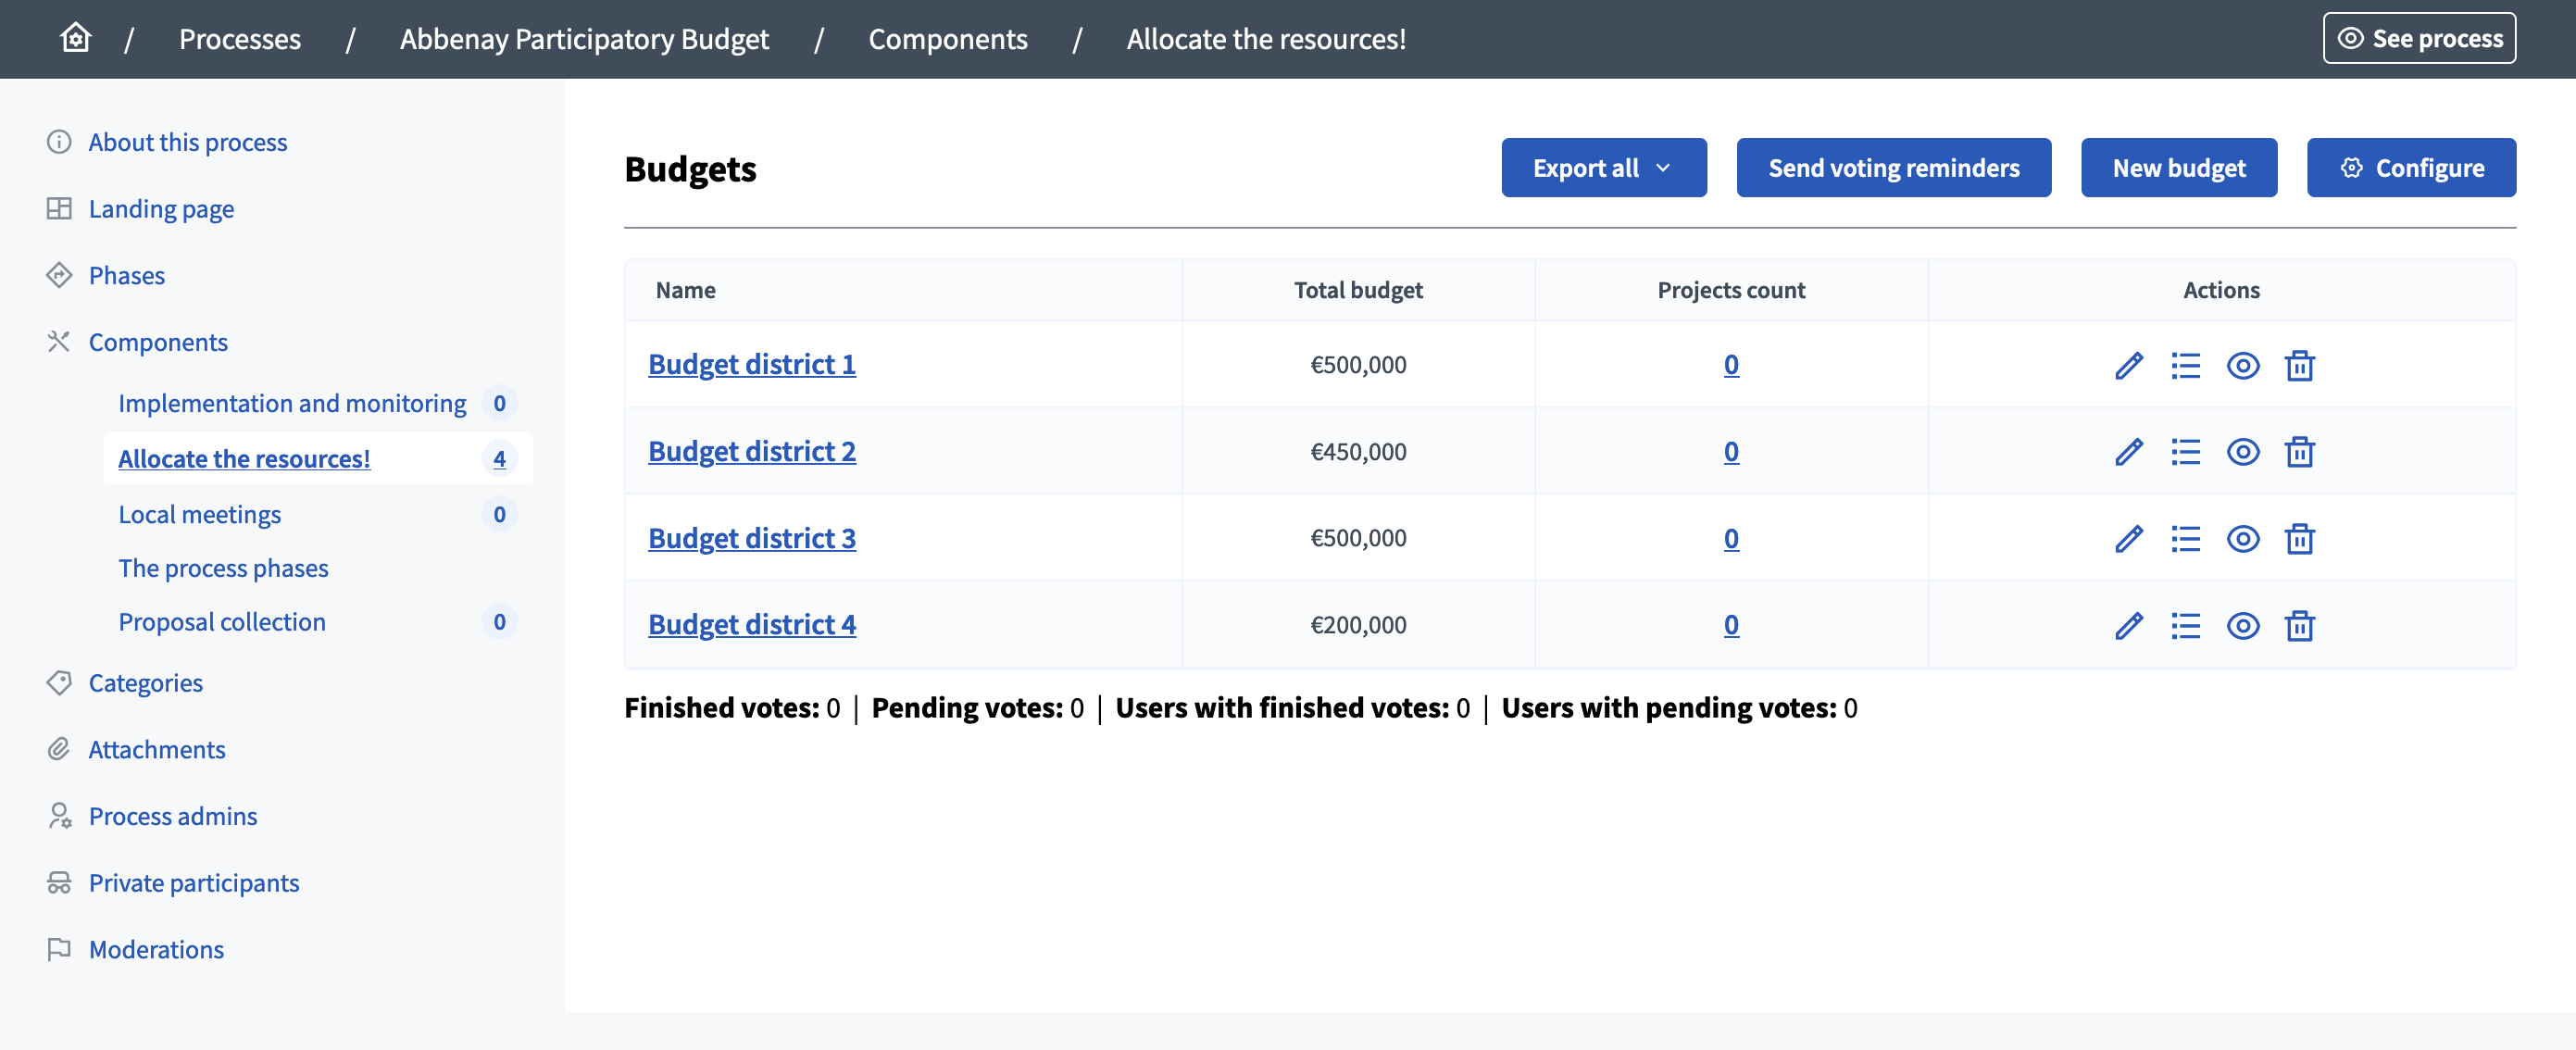Go to Process admins in sidebar
Screen dimensions: 2576x1050
(x=173, y=816)
